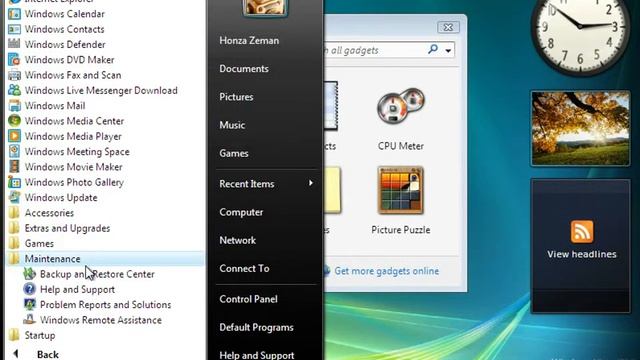Launch Windows Defender icon
640x360 pixels.
[14, 44]
